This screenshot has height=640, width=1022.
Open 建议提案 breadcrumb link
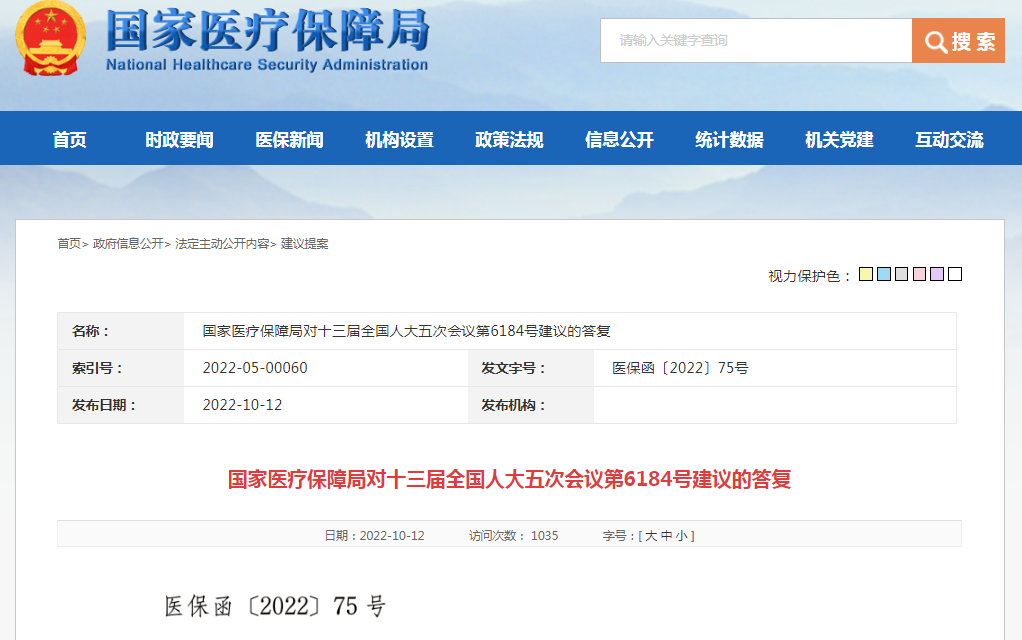(304, 244)
